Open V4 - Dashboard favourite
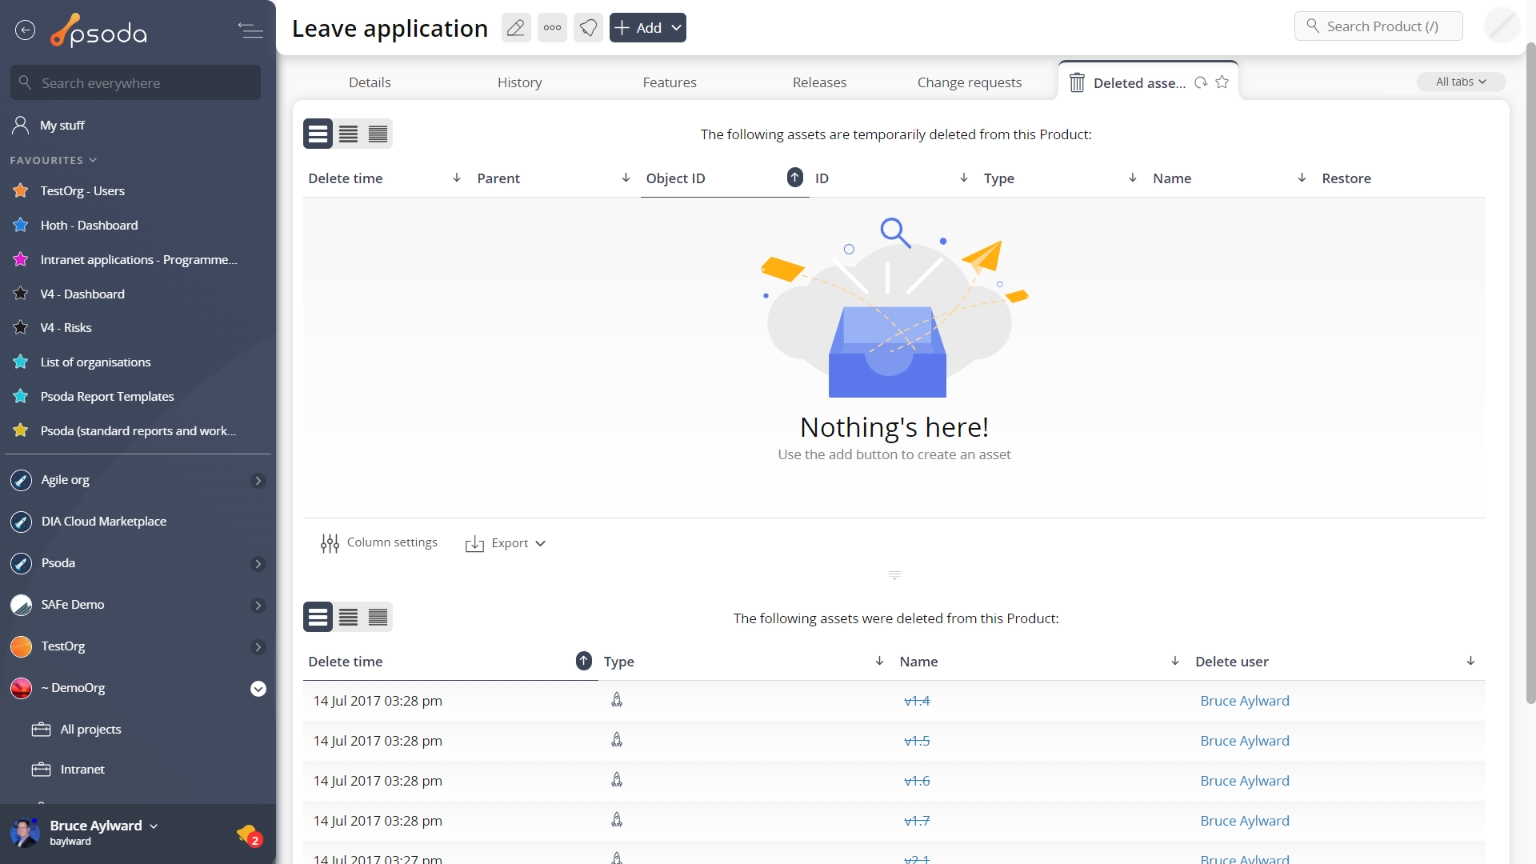Screen dimensions: 1536x864 coord(82,294)
